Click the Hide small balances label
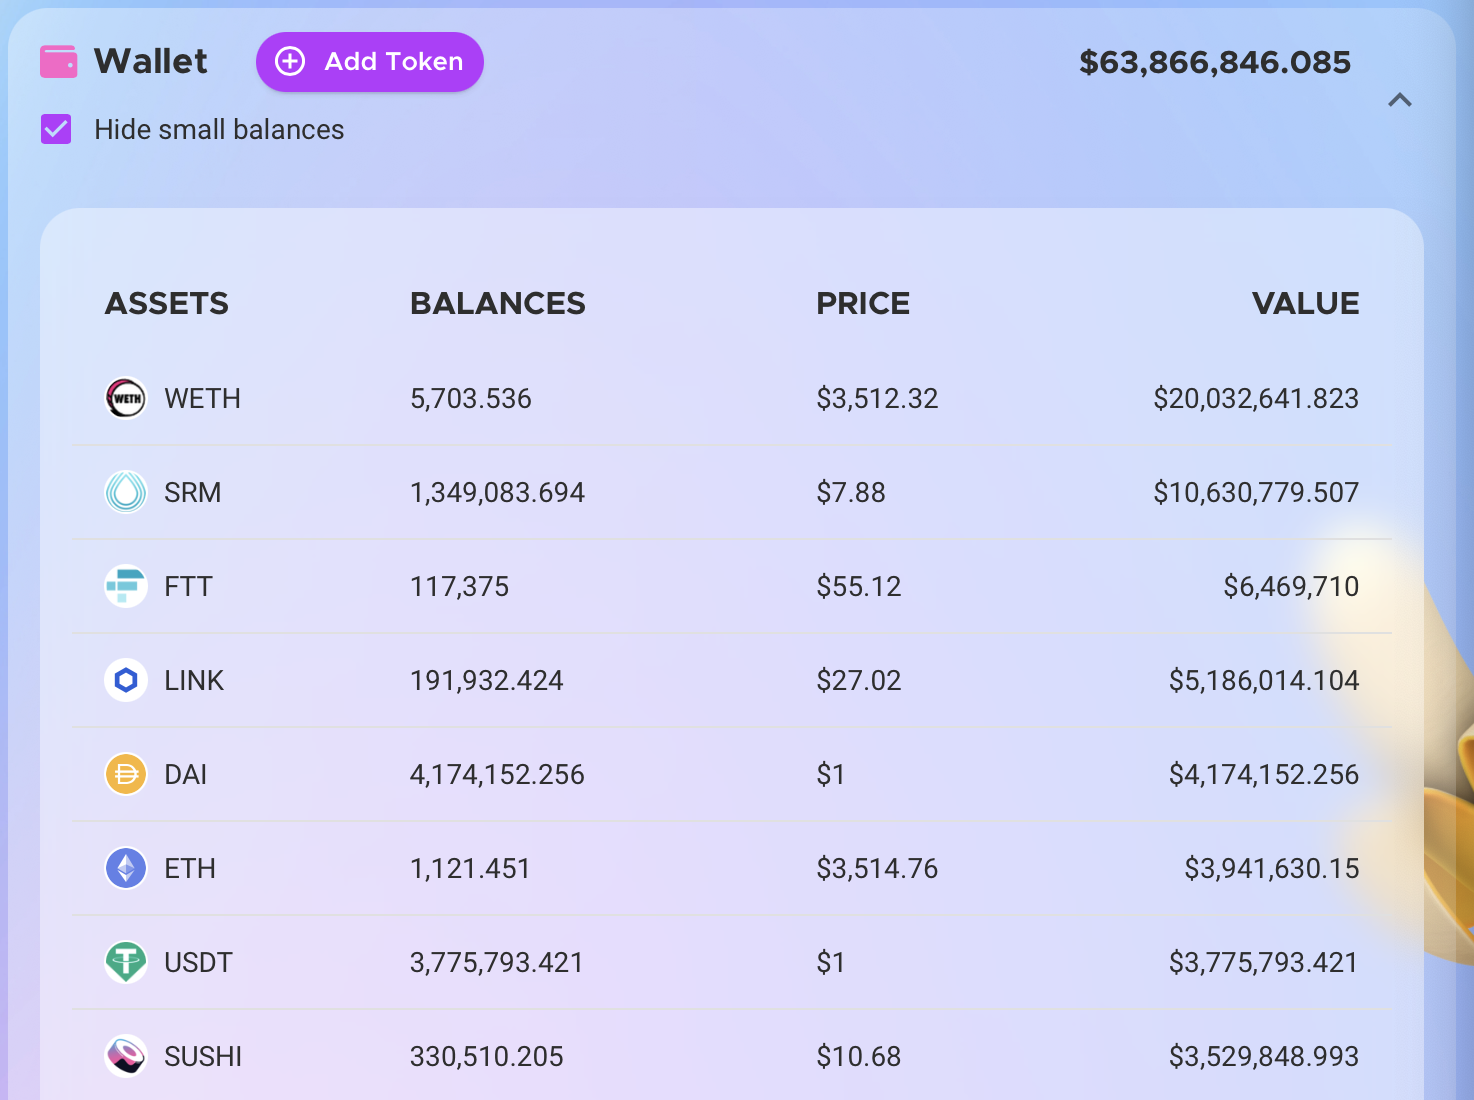Viewport: 1474px width, 1100px height. 219,130
